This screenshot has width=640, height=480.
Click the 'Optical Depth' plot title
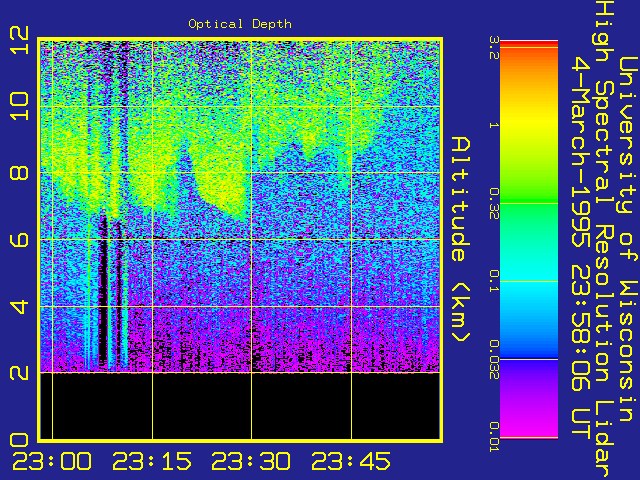[x=240, y=24]
